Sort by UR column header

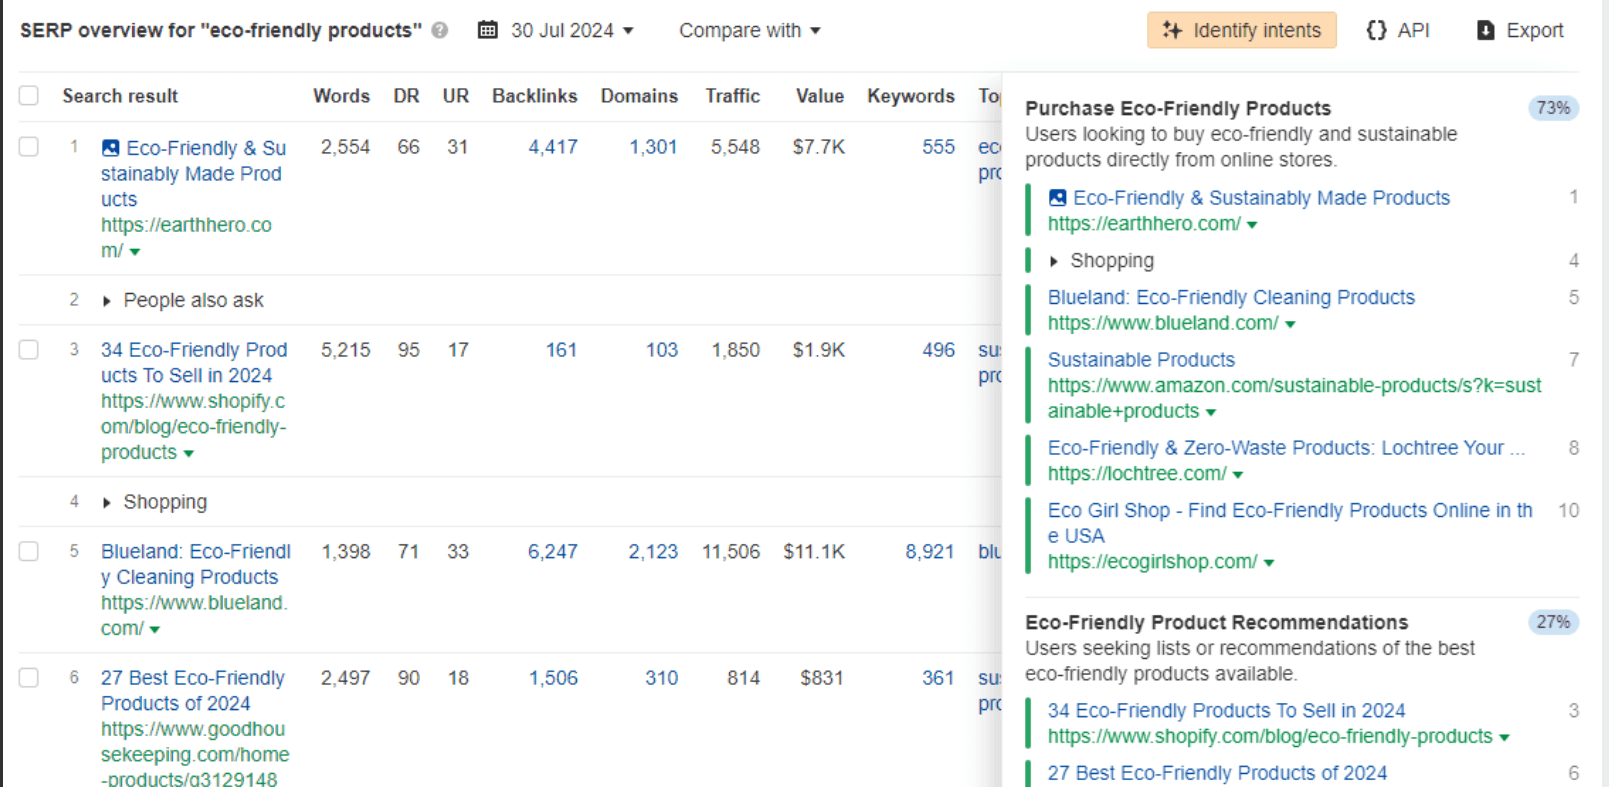click(x=456, y=96)
